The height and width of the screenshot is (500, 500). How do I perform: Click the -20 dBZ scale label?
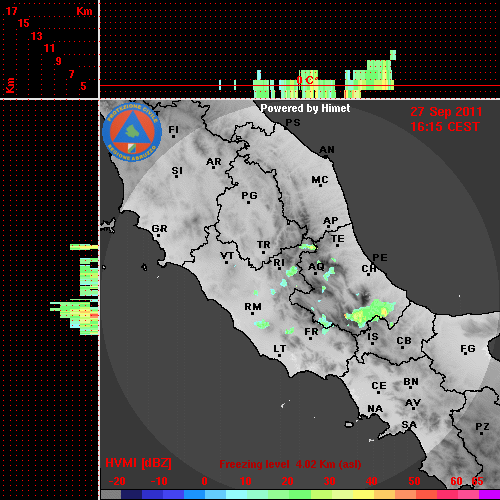point(117,481)
